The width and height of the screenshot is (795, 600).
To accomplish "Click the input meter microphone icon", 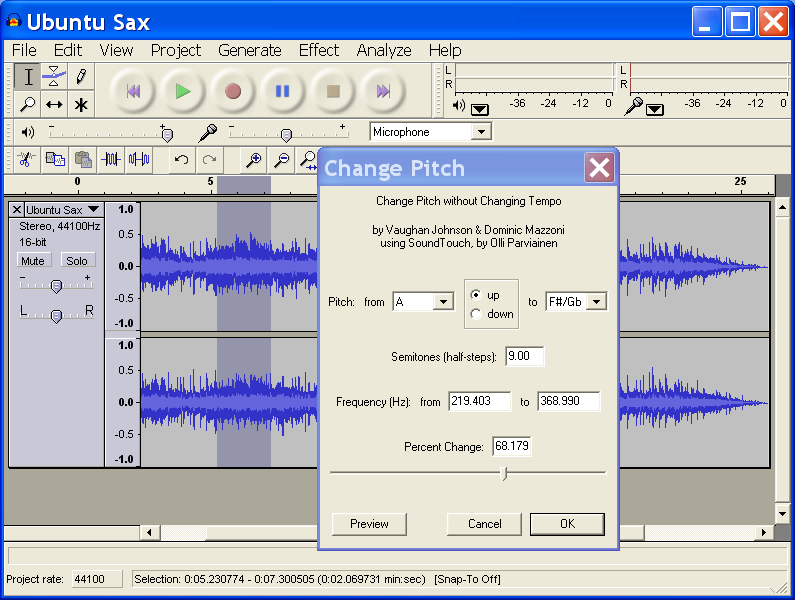I will pos(634,106).
